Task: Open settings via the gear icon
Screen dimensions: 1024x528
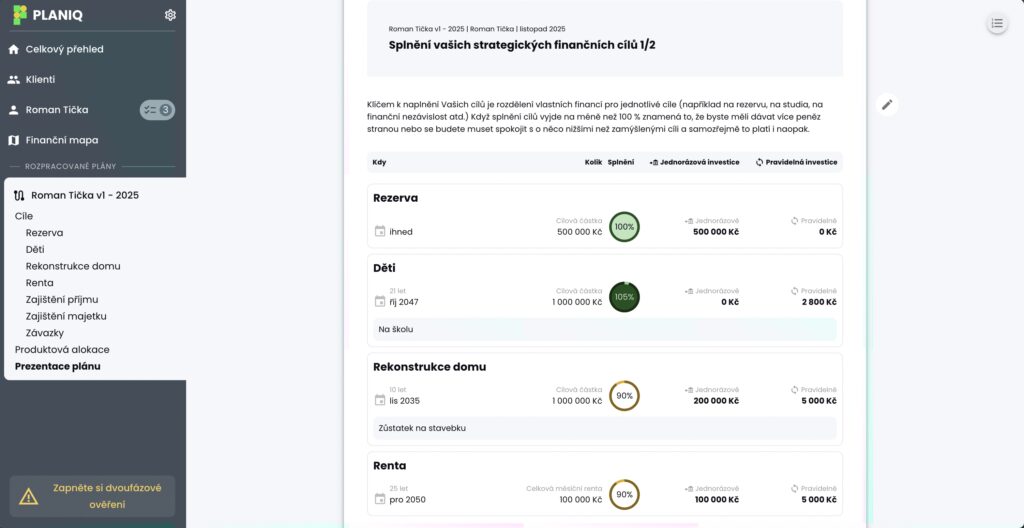Action: 170,15
